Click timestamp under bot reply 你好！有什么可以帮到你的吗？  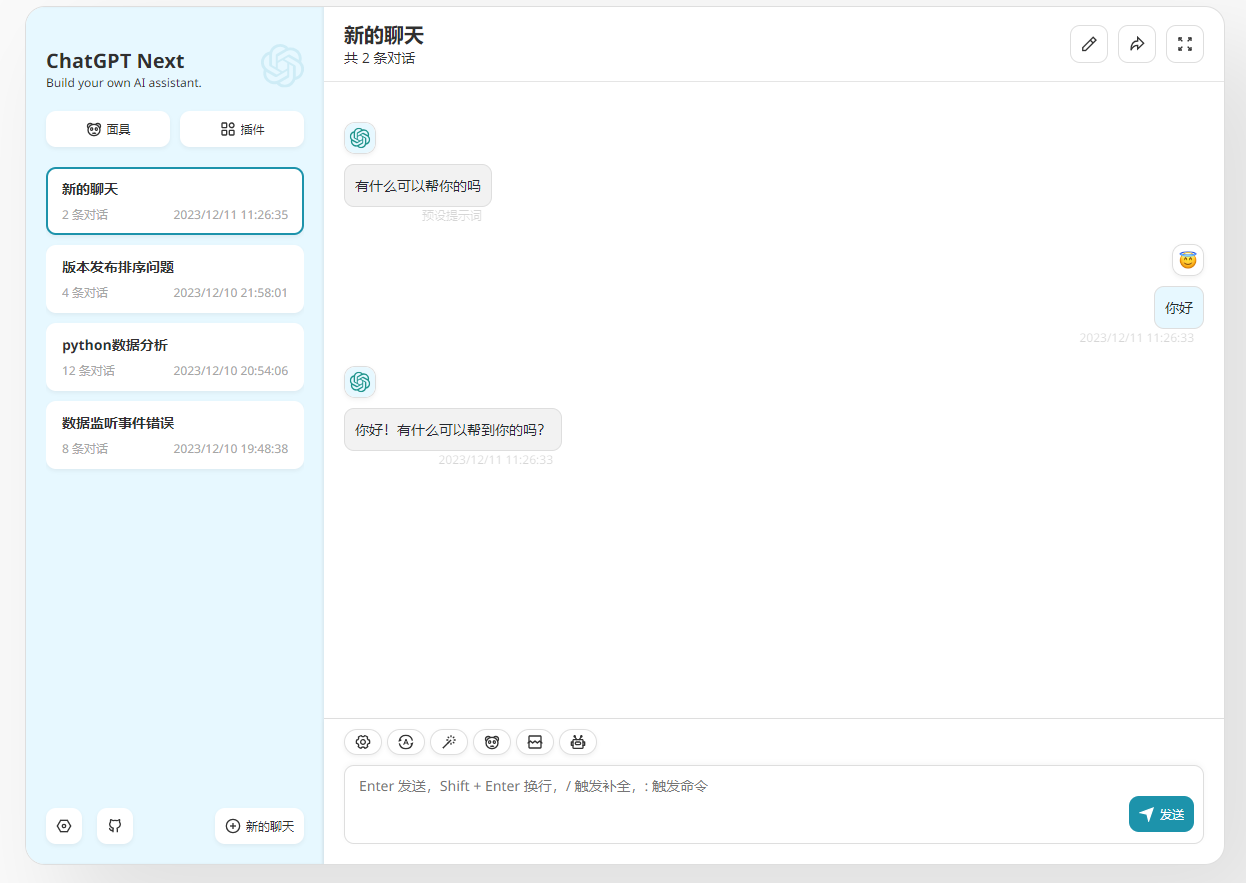click(x=496, y=460)
